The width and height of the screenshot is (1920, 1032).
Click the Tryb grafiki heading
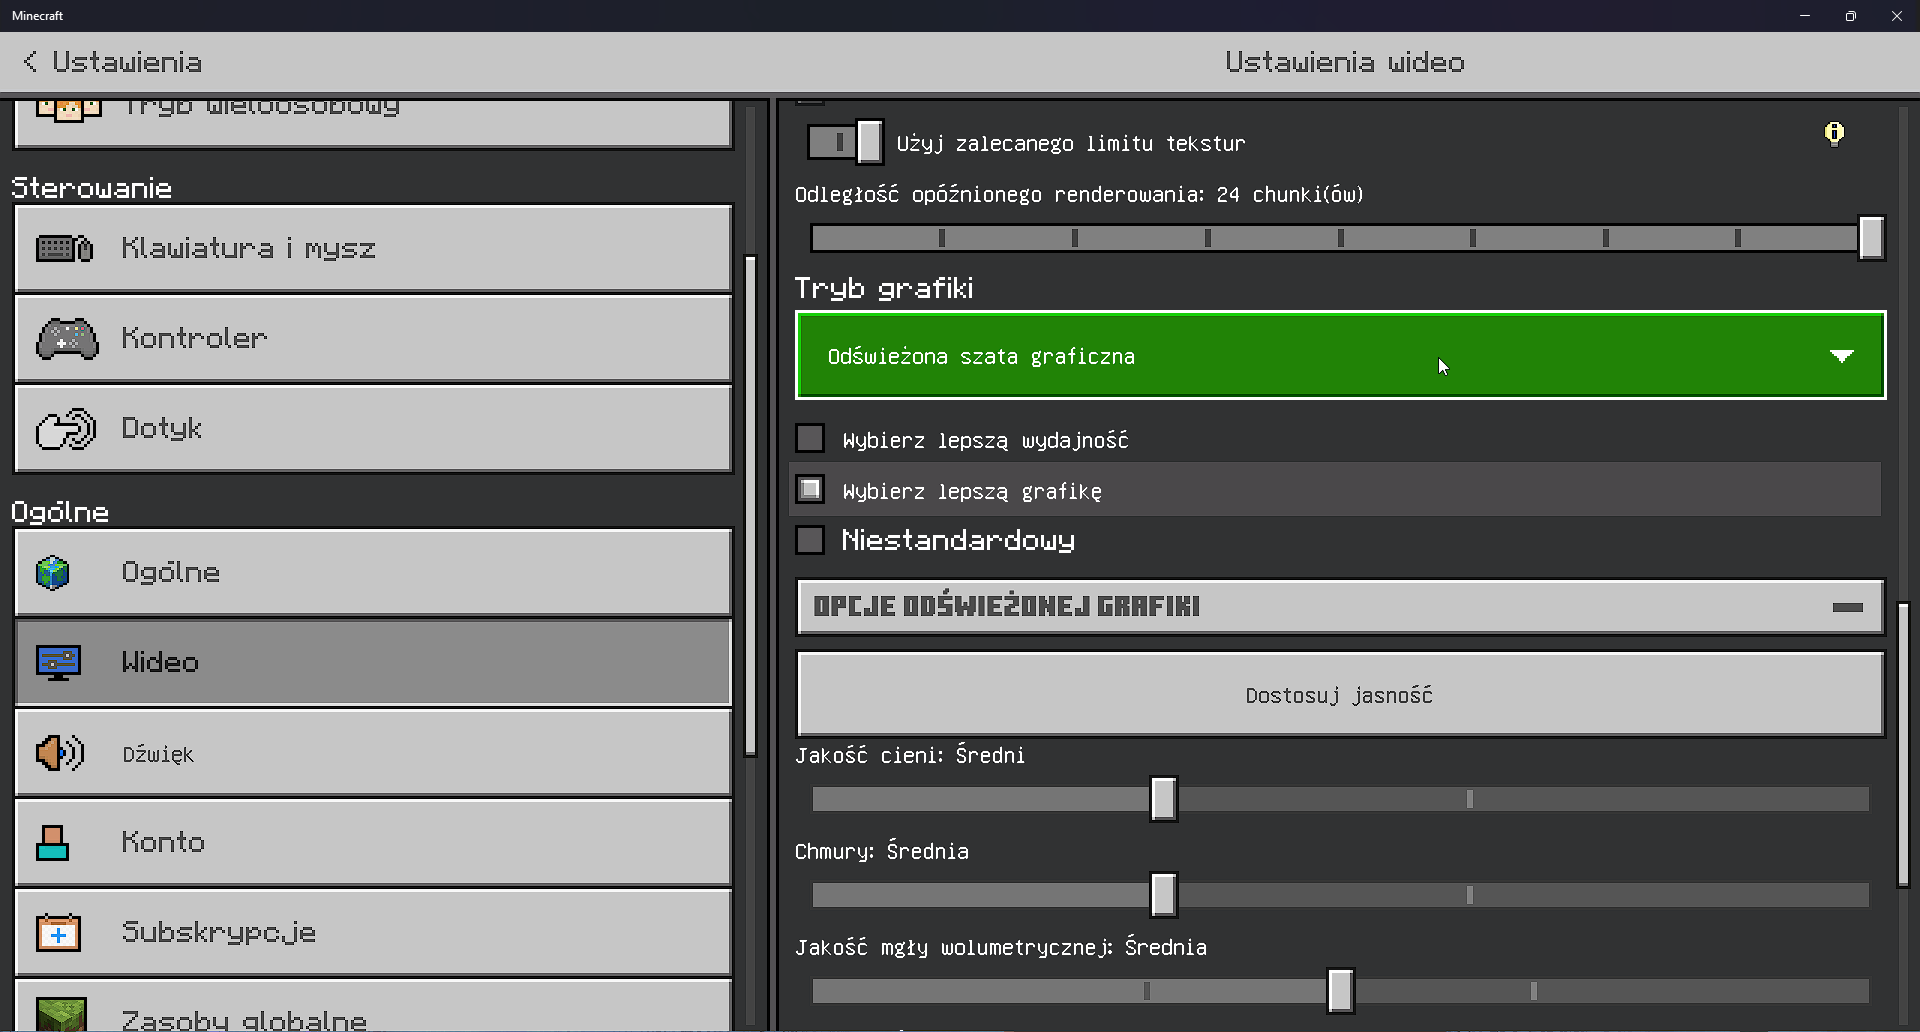[x=884, y=289]
